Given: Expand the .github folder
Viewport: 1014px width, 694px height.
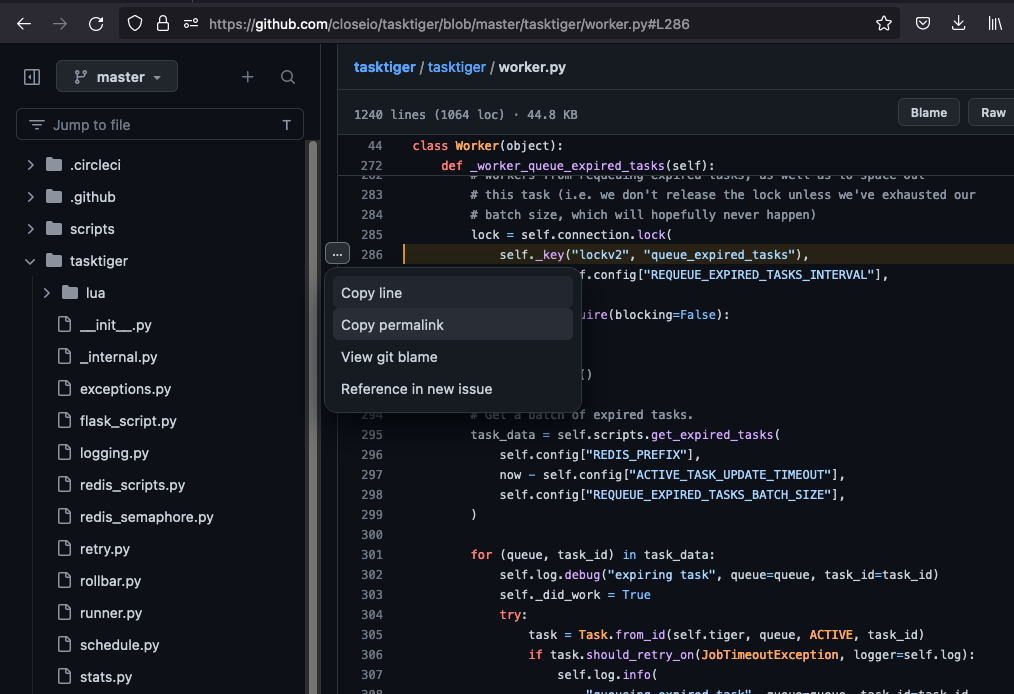Looking at the screenshot, I should point(30,196).
